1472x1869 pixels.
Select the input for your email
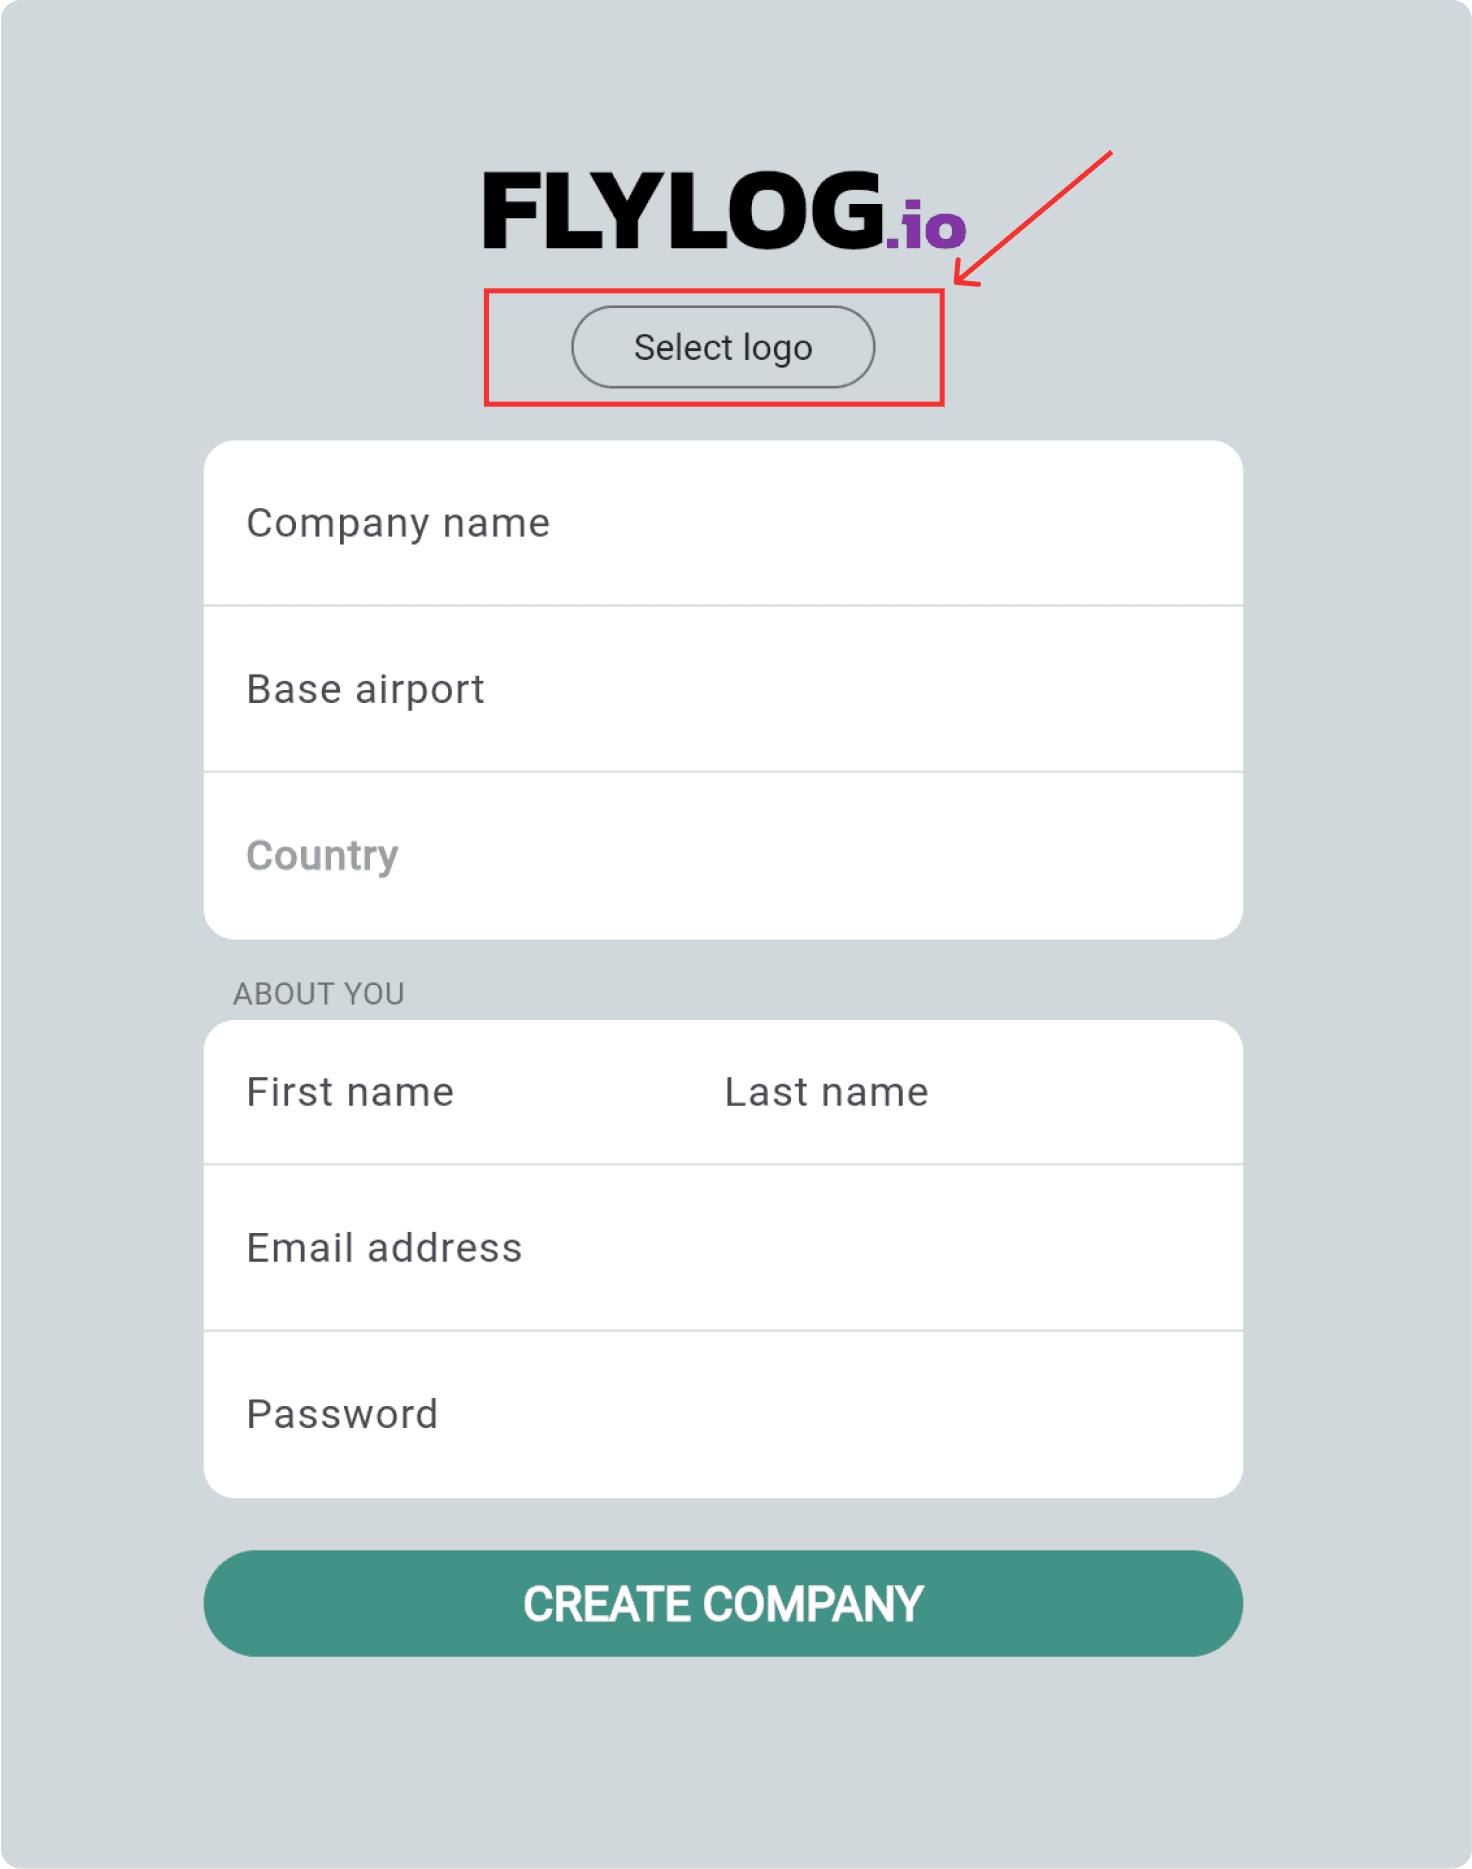723,1248
